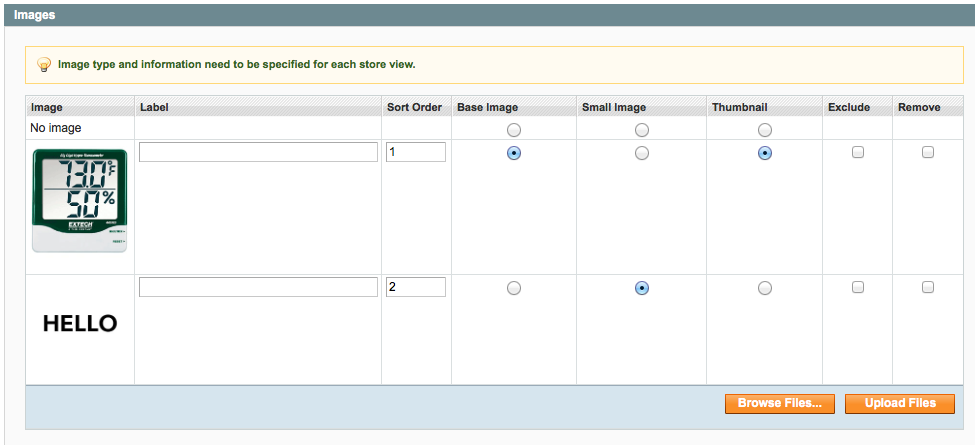Select Base Image radio for No image
975x445 pixels.
514,130
